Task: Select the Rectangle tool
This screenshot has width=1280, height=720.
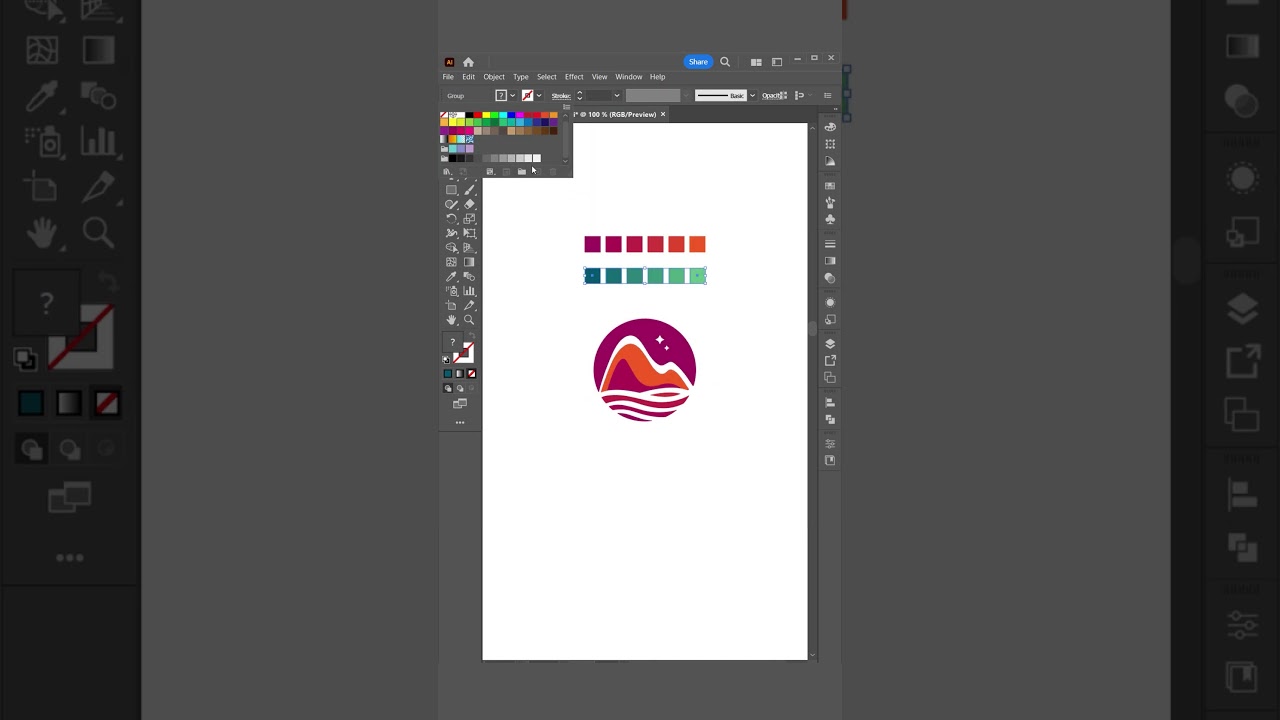Action: click(x=452, y=190)
